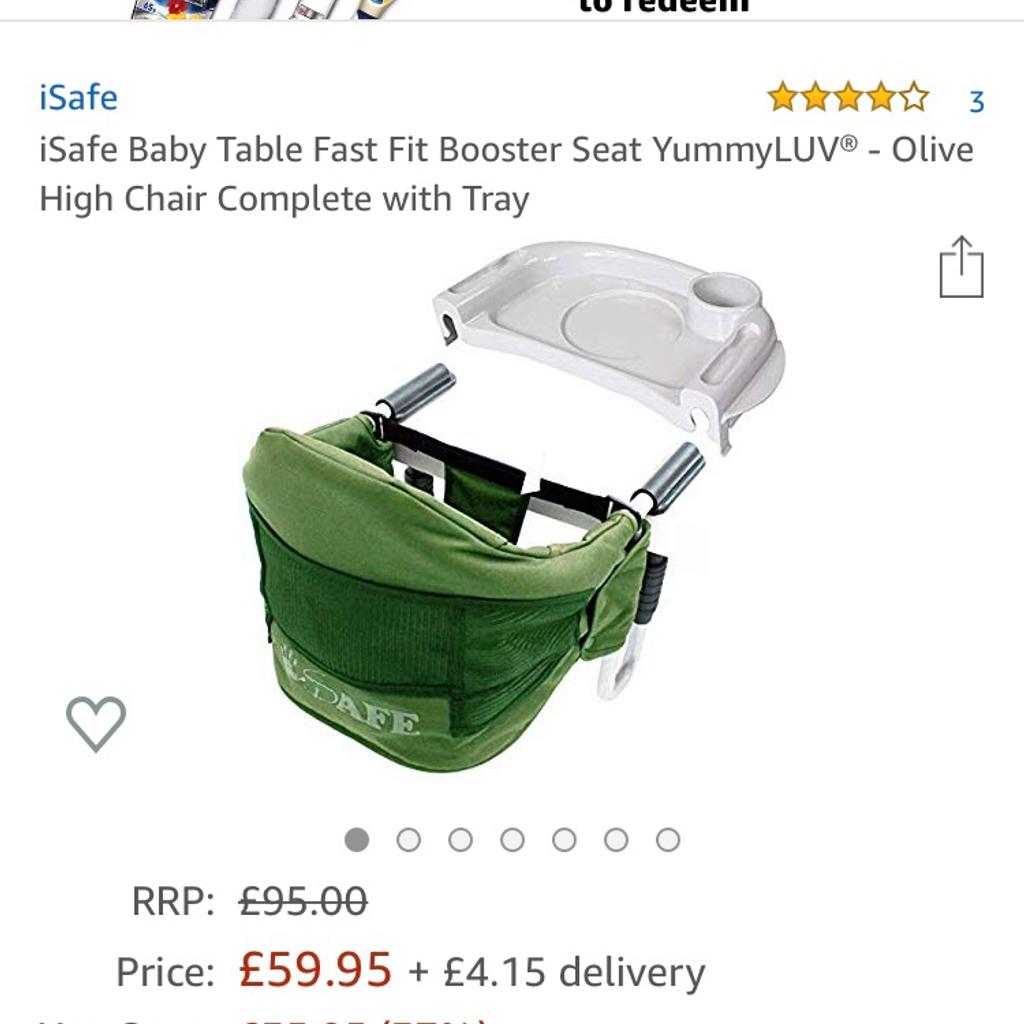Image resolution: width=1024 pixels, height=1024 pixels.
Task: Select the seventh image carousel dot
Action: click(x=668, y=839)
